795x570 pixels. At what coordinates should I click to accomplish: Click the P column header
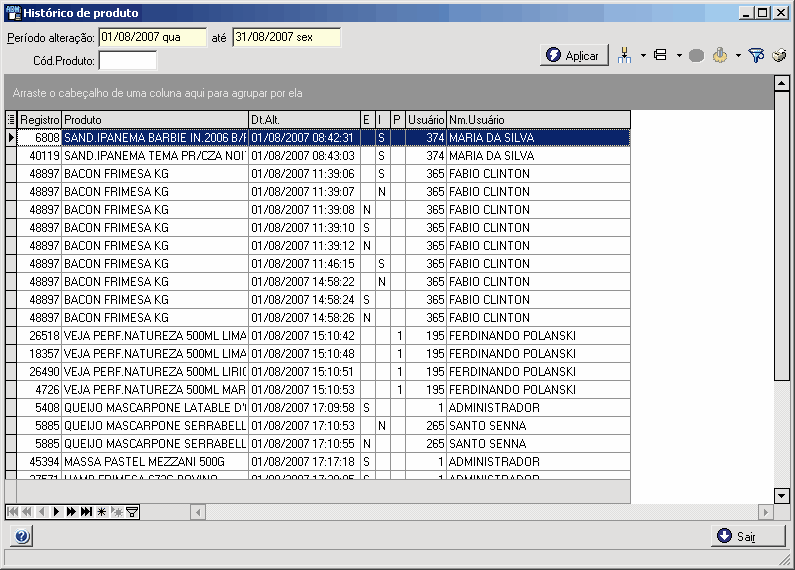pos(398,120)
